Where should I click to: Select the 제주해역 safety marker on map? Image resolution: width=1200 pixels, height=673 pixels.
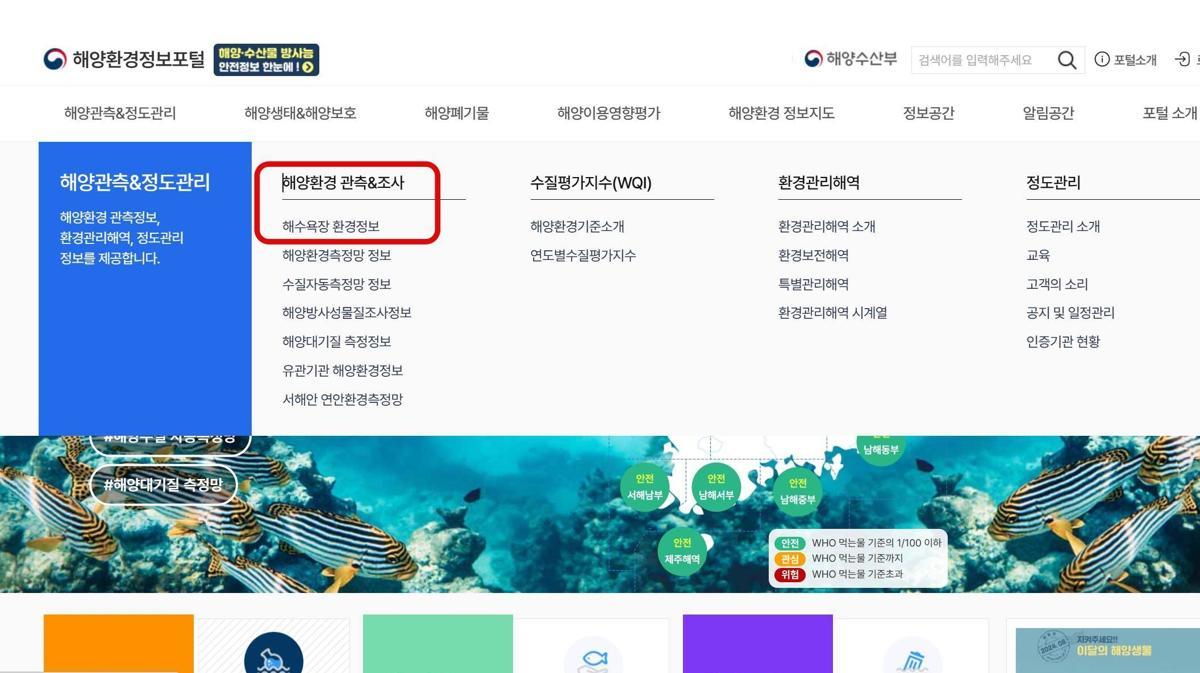[x=683, y=551]
